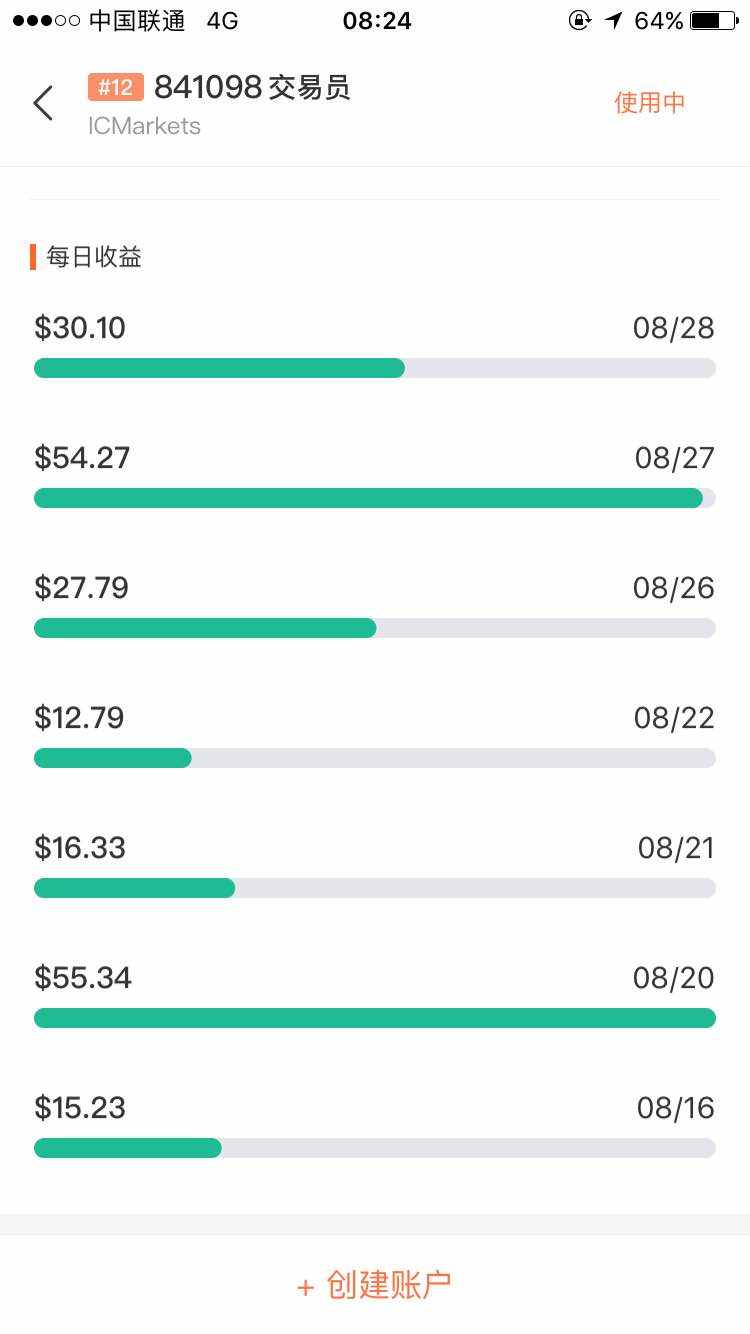Select the $12.79 entry for 08/22
This screenshot has width=750, height=1334.
click(x=374, y=740)
